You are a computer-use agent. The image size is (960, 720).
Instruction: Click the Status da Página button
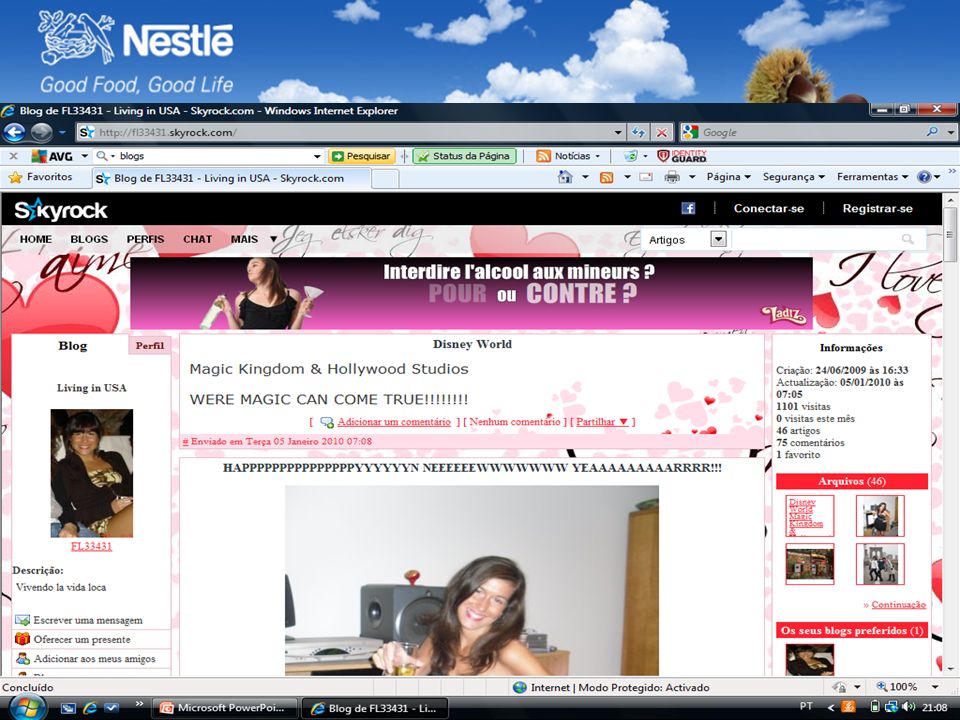(464, 156)
